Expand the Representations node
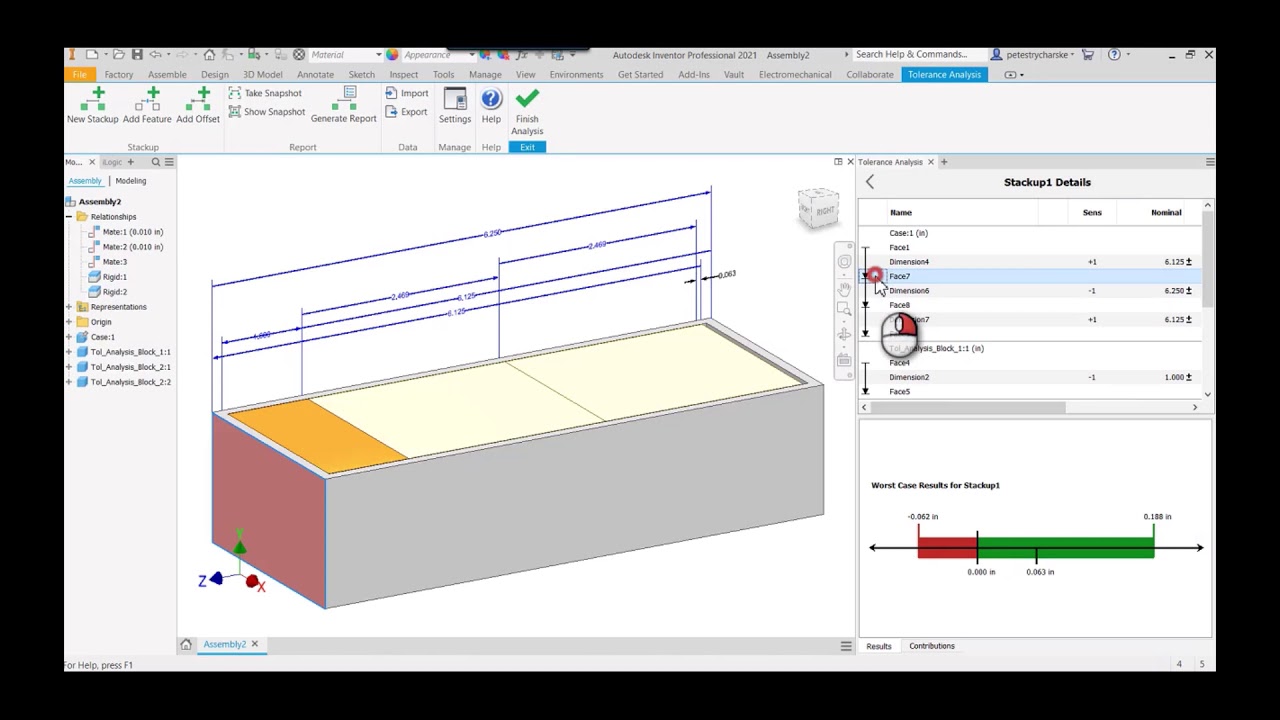 pyautogui.click(x=69, y=307)
